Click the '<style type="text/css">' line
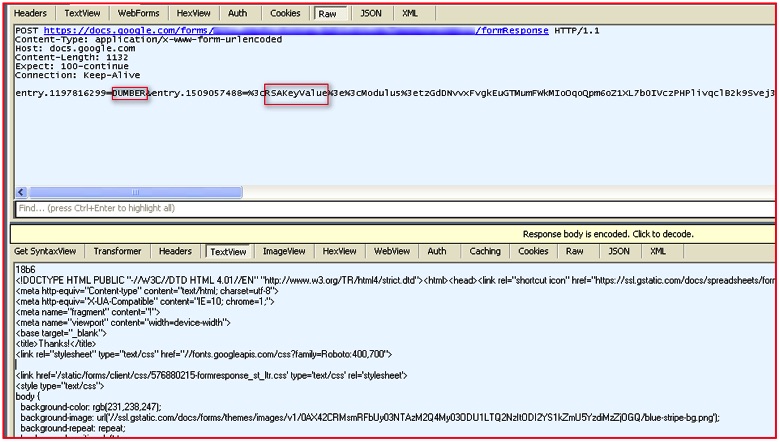 [x=60, y=386]
